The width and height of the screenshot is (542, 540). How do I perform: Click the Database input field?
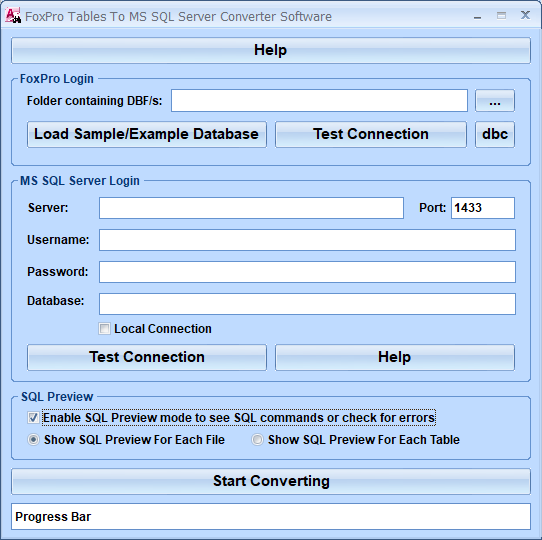tap(307, 304)
